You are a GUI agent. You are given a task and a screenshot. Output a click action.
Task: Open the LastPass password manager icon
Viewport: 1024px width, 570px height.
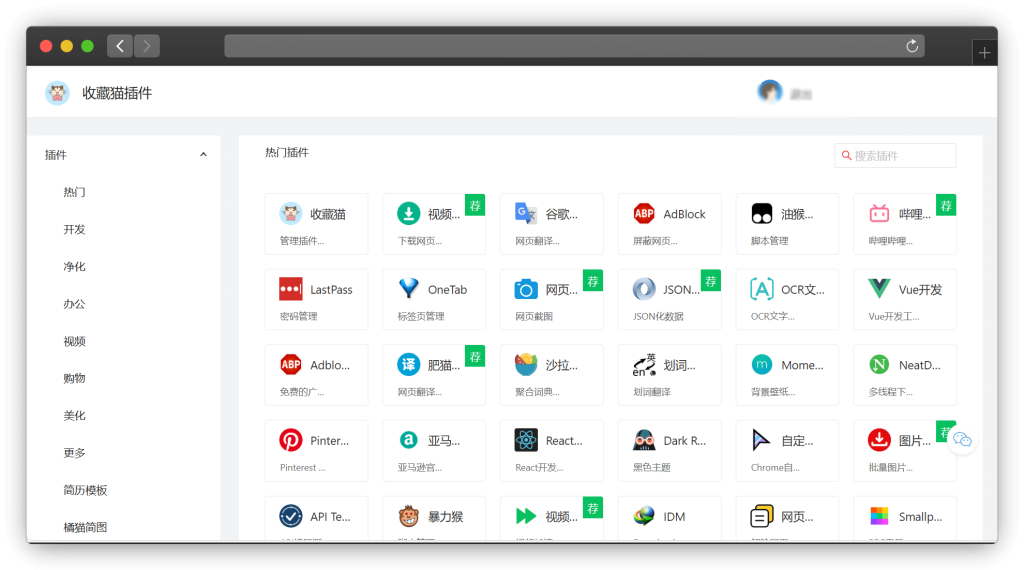291,290
